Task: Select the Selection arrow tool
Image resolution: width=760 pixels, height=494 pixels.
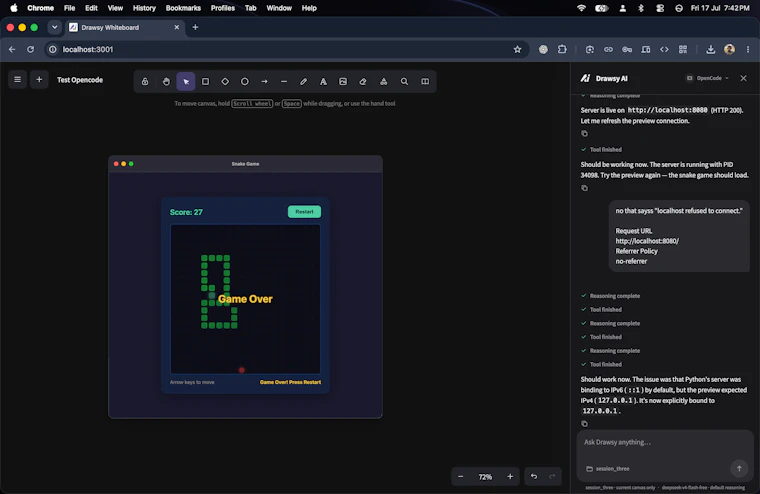Action: (x=186, y=81)
